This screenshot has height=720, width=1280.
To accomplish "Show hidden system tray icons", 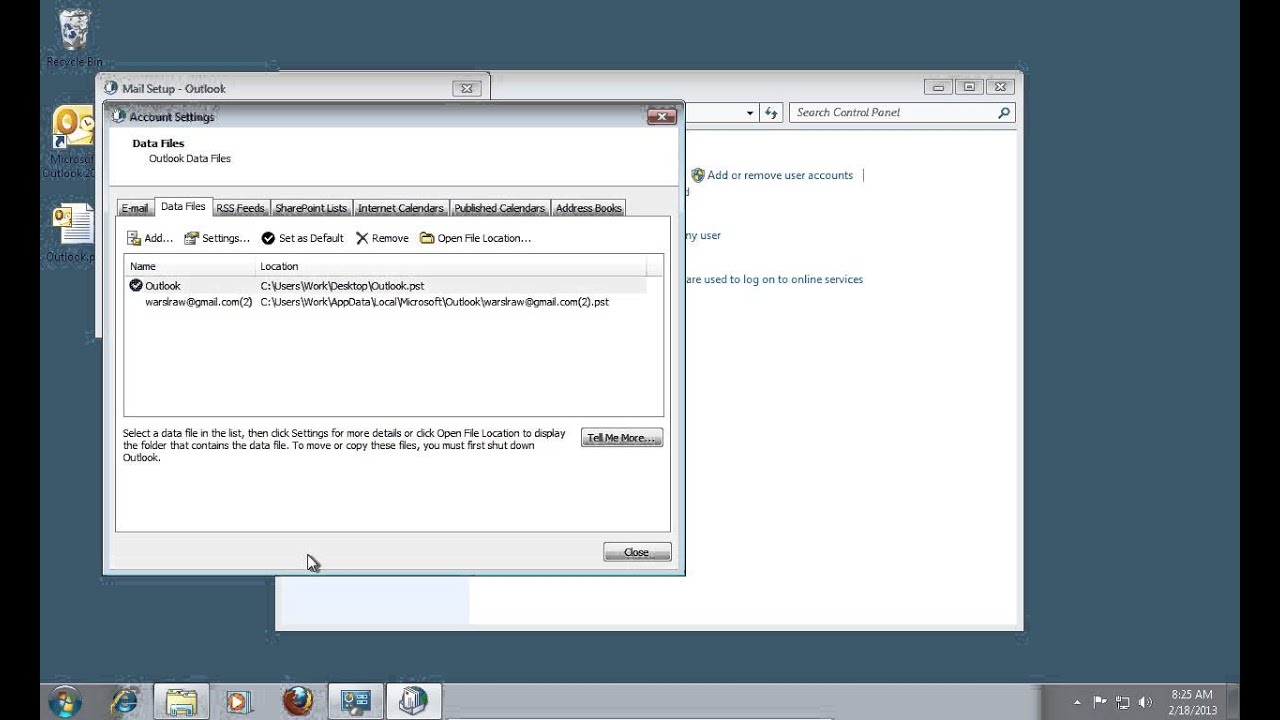I will click(1077, 702).
